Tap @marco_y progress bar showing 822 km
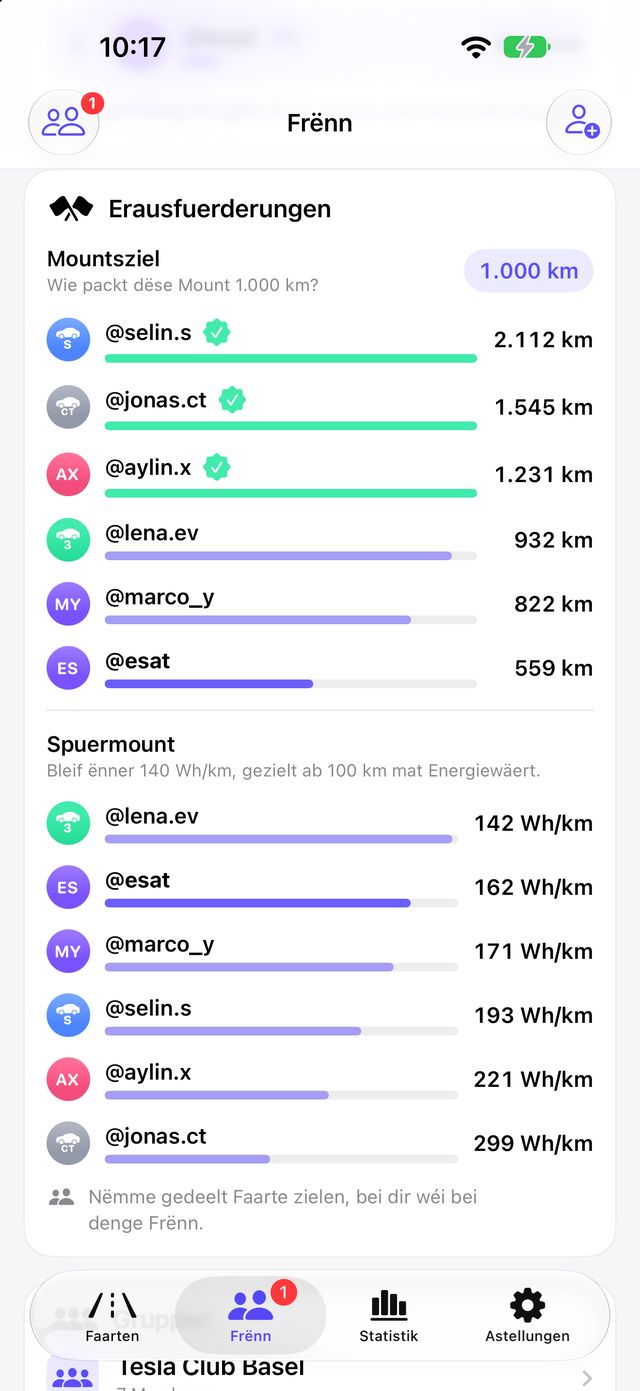This screenshot has width=640, height=1391. click(291, 620)
